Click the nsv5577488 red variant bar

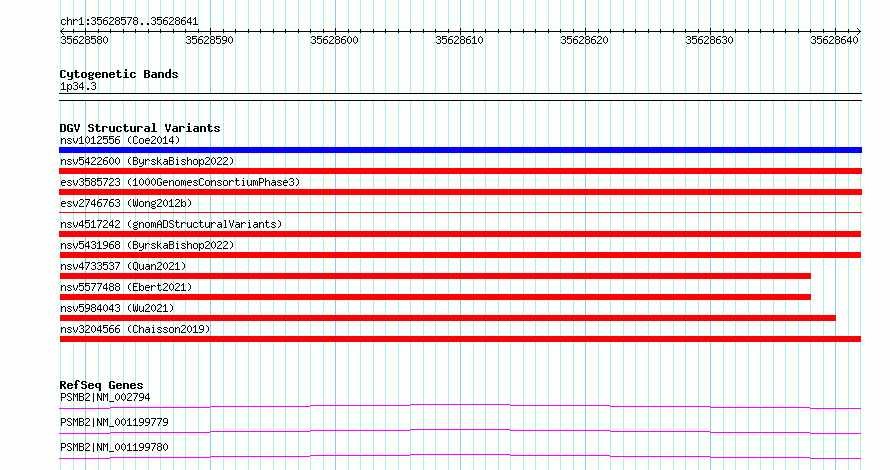click(435, 297)
